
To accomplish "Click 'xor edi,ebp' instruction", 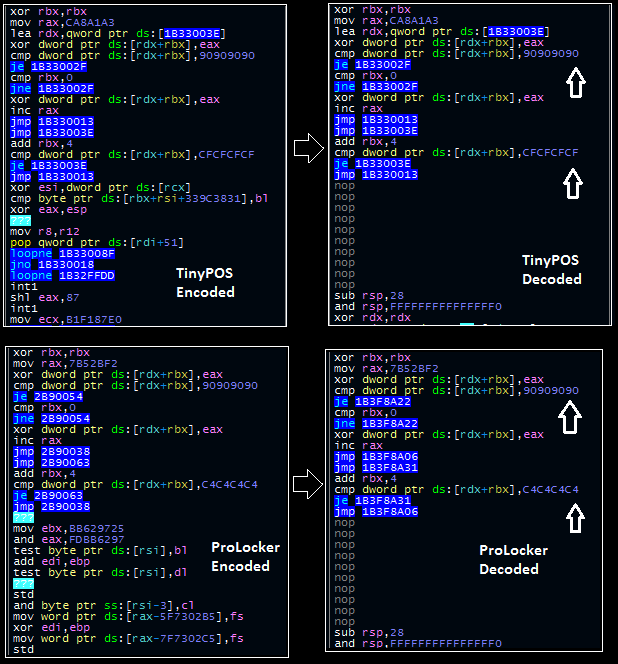I will [x=52, y=628].
